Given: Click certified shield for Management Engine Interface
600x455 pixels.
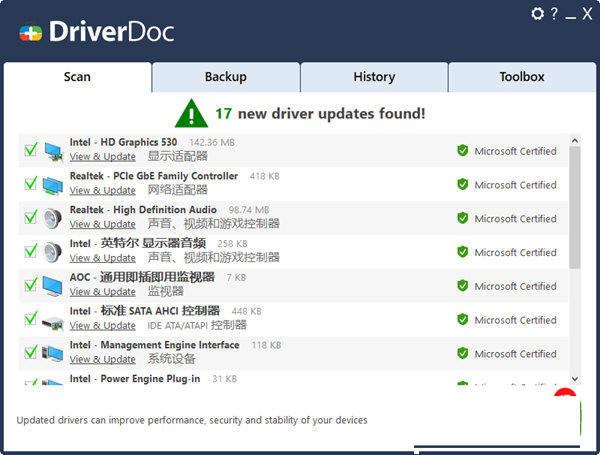Looking at the screenshot, I should tap(463, 353).
